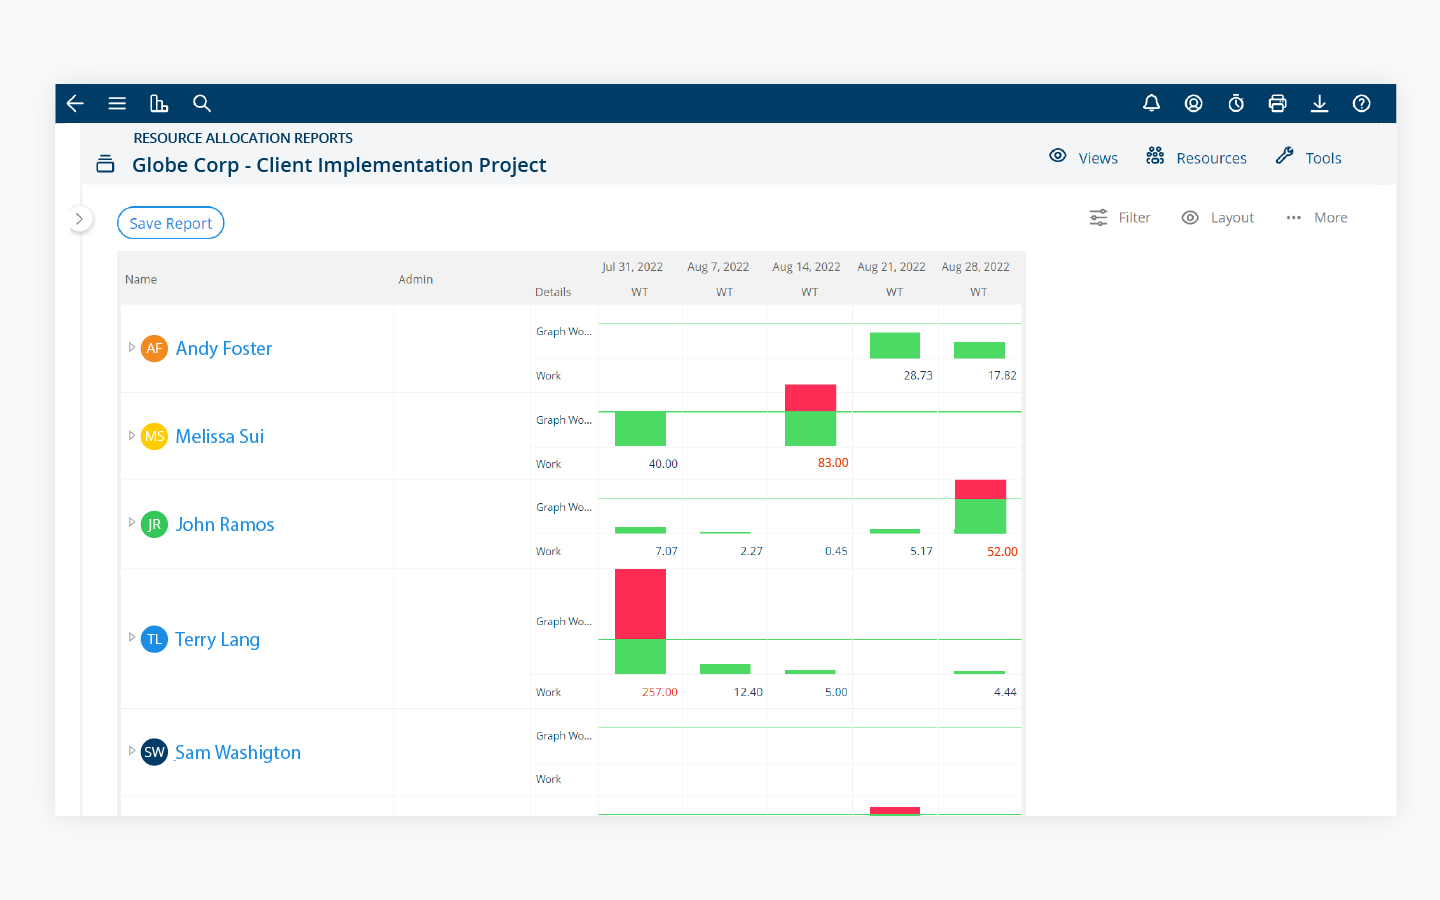Screen dimensions: 1440x900
Task: Open Melissa Sui's profile link
Action: tap(219, 436)
